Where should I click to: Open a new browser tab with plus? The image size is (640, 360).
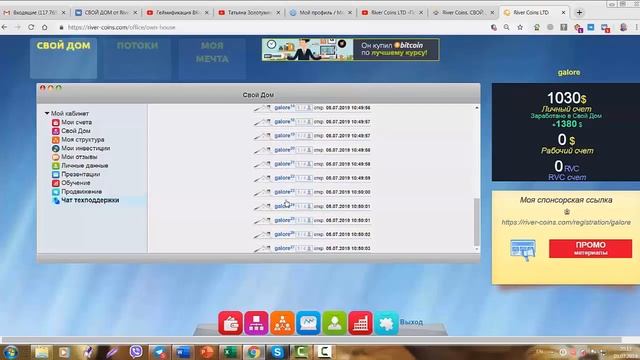click(x=579, y=13)
